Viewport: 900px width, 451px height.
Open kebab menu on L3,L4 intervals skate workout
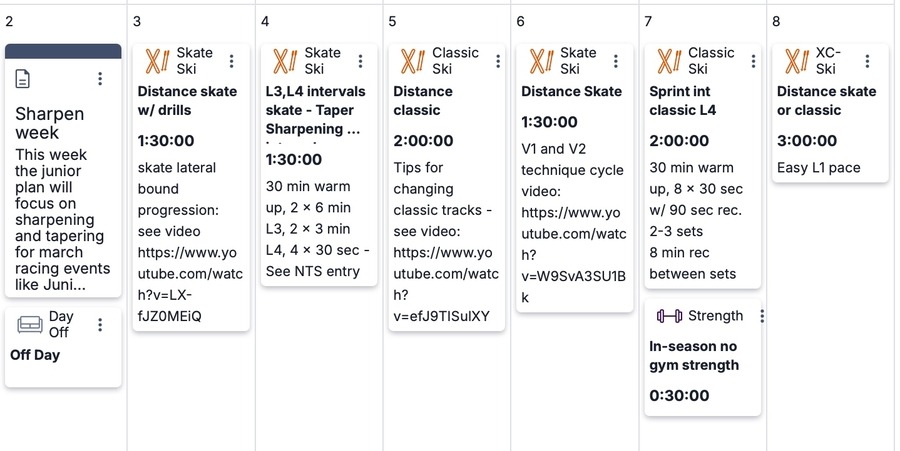pyautogui.click(x=360, y=61)
